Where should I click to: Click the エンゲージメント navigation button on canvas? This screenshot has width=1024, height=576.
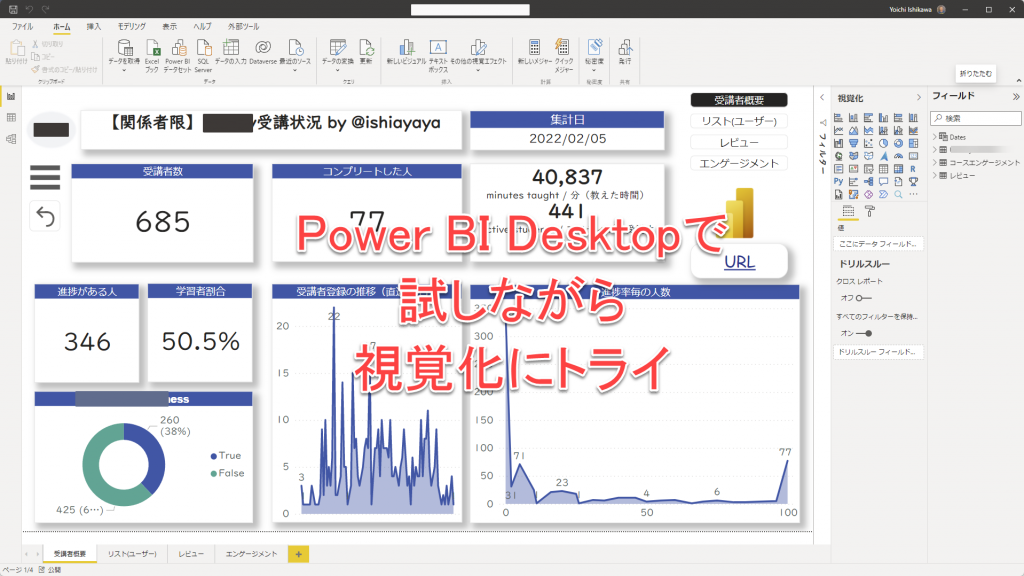coord(739,163)
